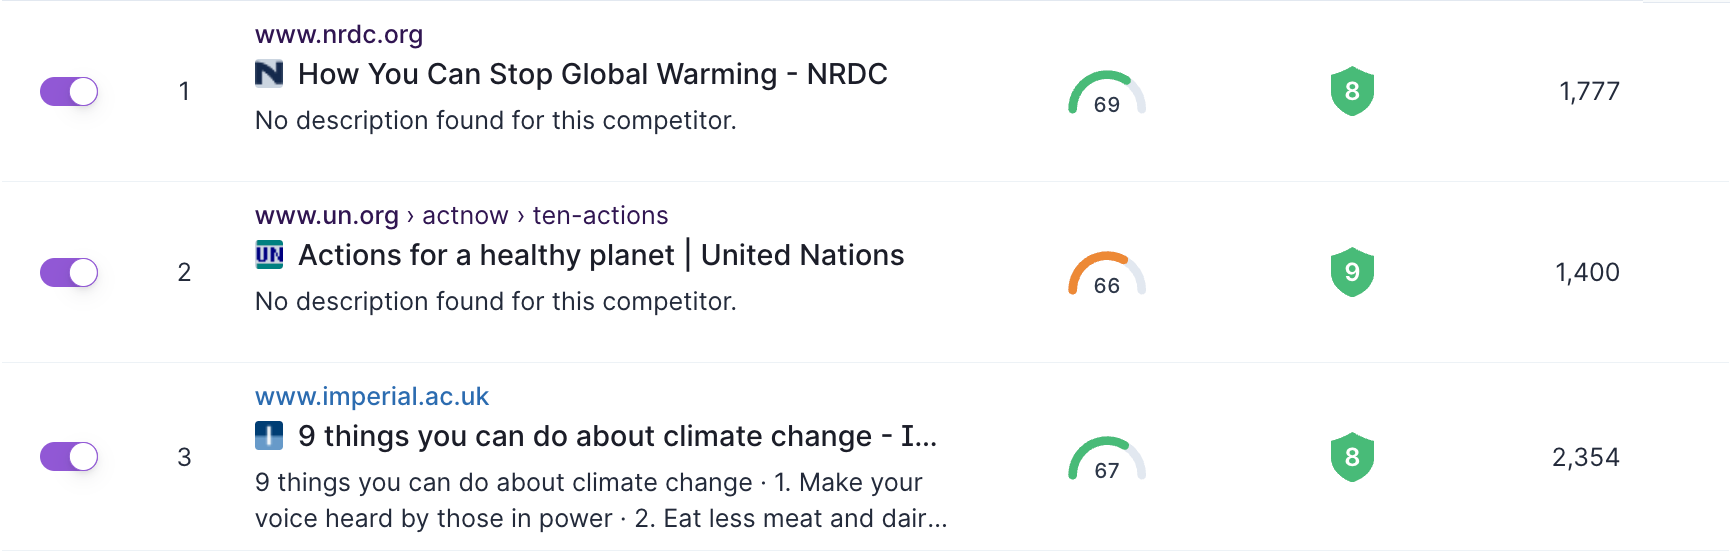The height and width of the screenshot is (554, 1734).
Task: Visit the www.imperial.ac.uk URL link
Action: pyautogui.click(x=372, y=397)
